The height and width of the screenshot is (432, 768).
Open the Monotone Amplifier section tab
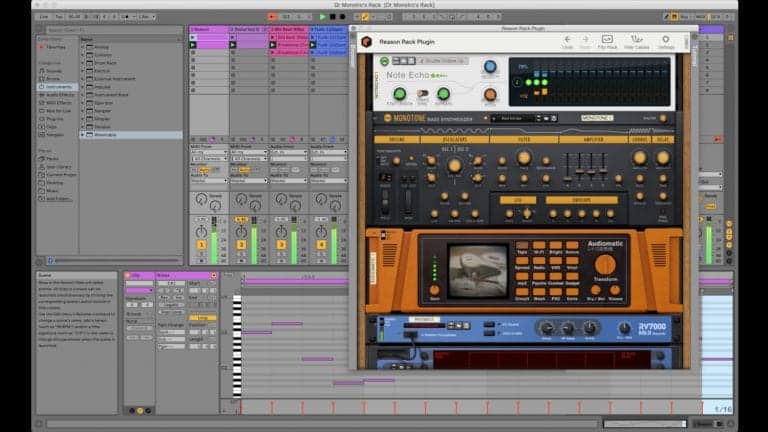pyautogui.click(x=593, y=140)
